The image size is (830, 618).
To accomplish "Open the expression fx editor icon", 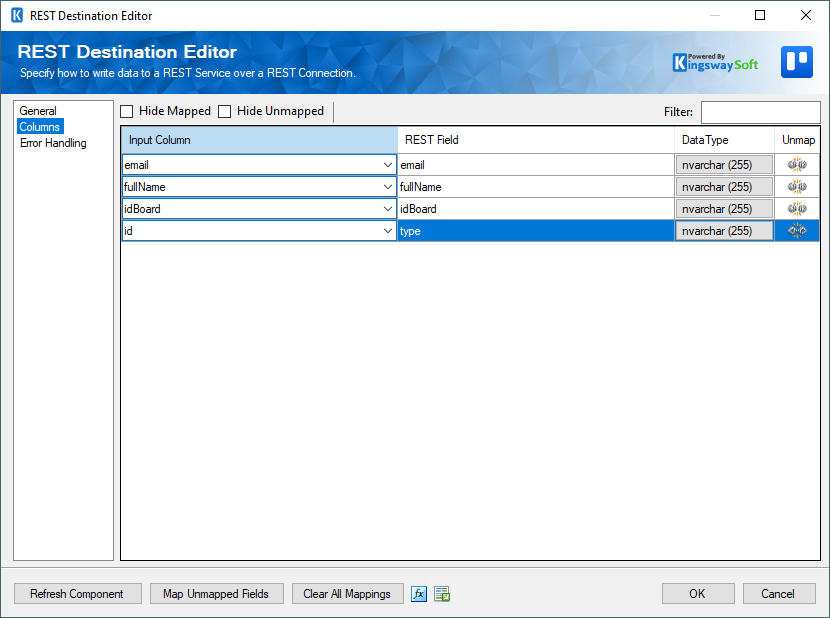I will (x=419, y=594).
